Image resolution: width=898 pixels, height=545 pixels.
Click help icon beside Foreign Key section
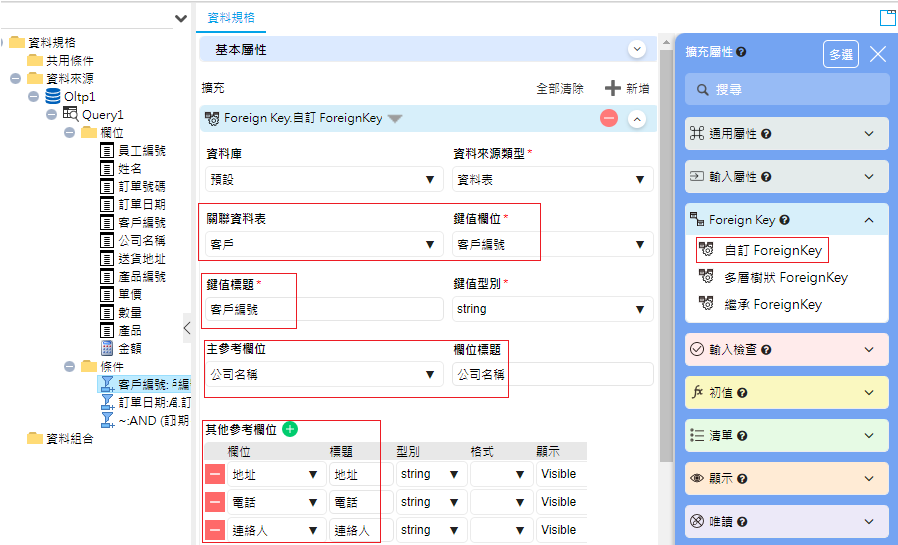click(x=785, y=220)
